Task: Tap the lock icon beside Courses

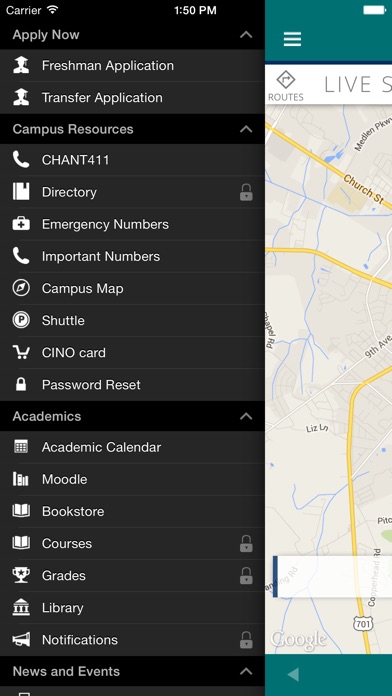Action: click(x=246, y=543)
